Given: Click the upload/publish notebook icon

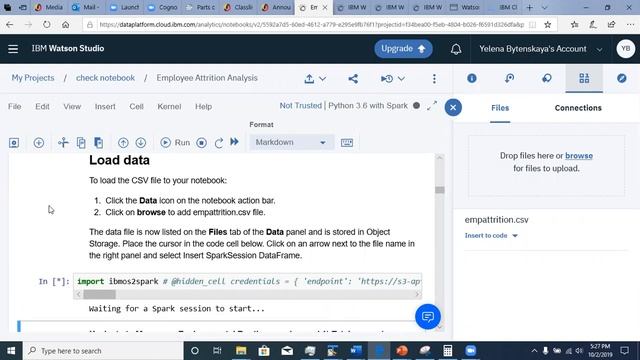Looking at the screenshot, I should [x=309, y=78].
